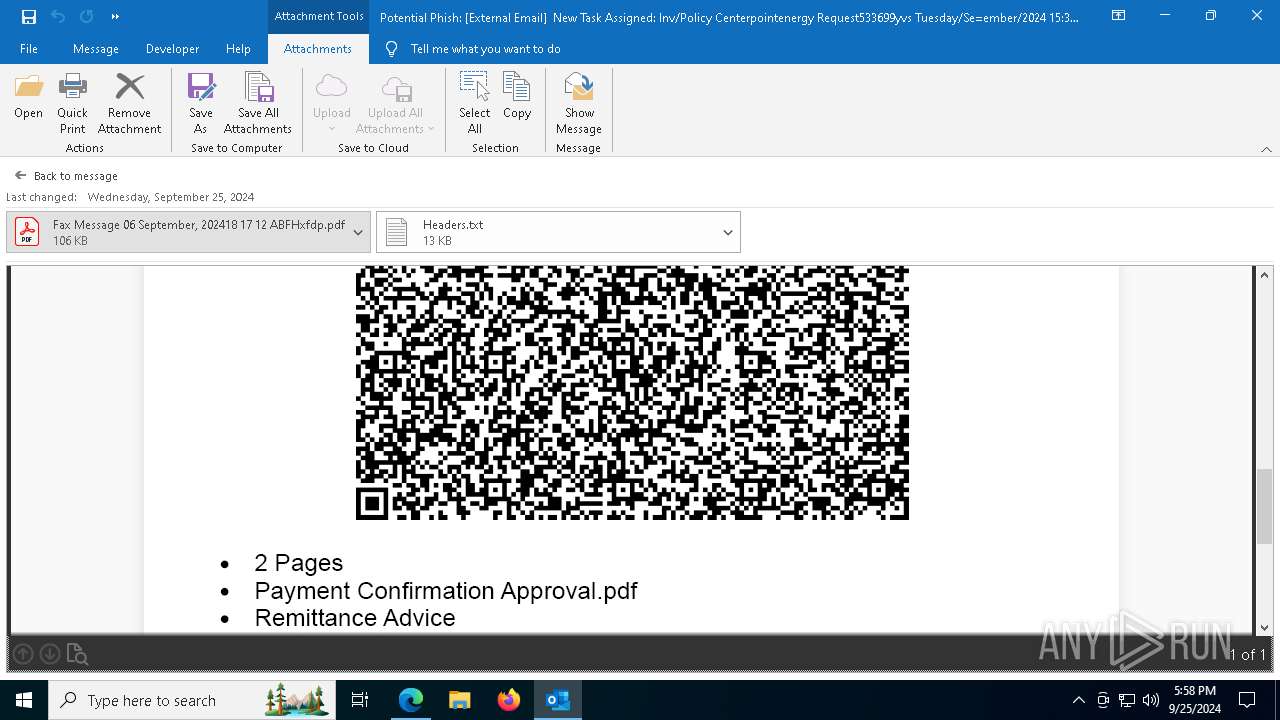The width and height of the screenshot is (1280, 720).
Task: Click 'Remittance Advice' bullet text
Action: 355,618
